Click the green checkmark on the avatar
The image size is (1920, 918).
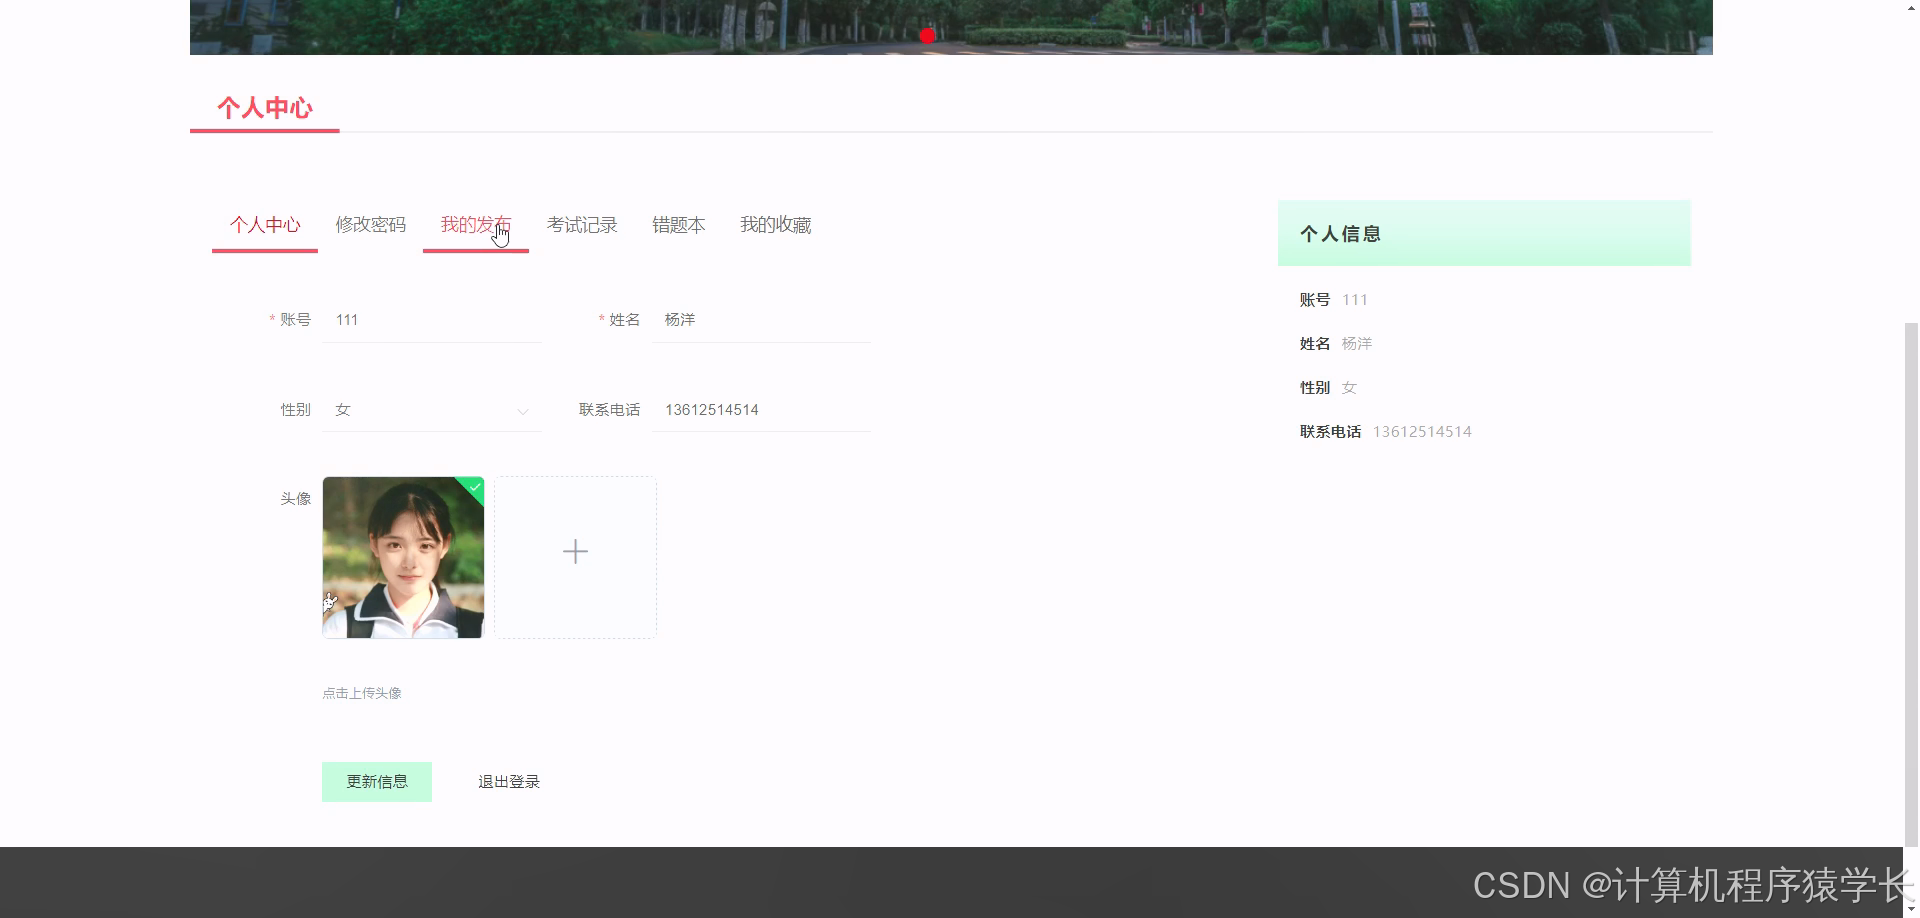click(474, 489)
